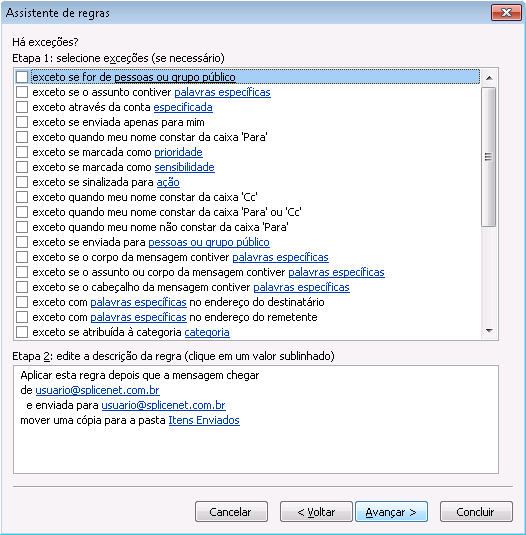Click the Cancelar button
The height and width of the screenshot is (535, 526).
[x=231, y=511]
